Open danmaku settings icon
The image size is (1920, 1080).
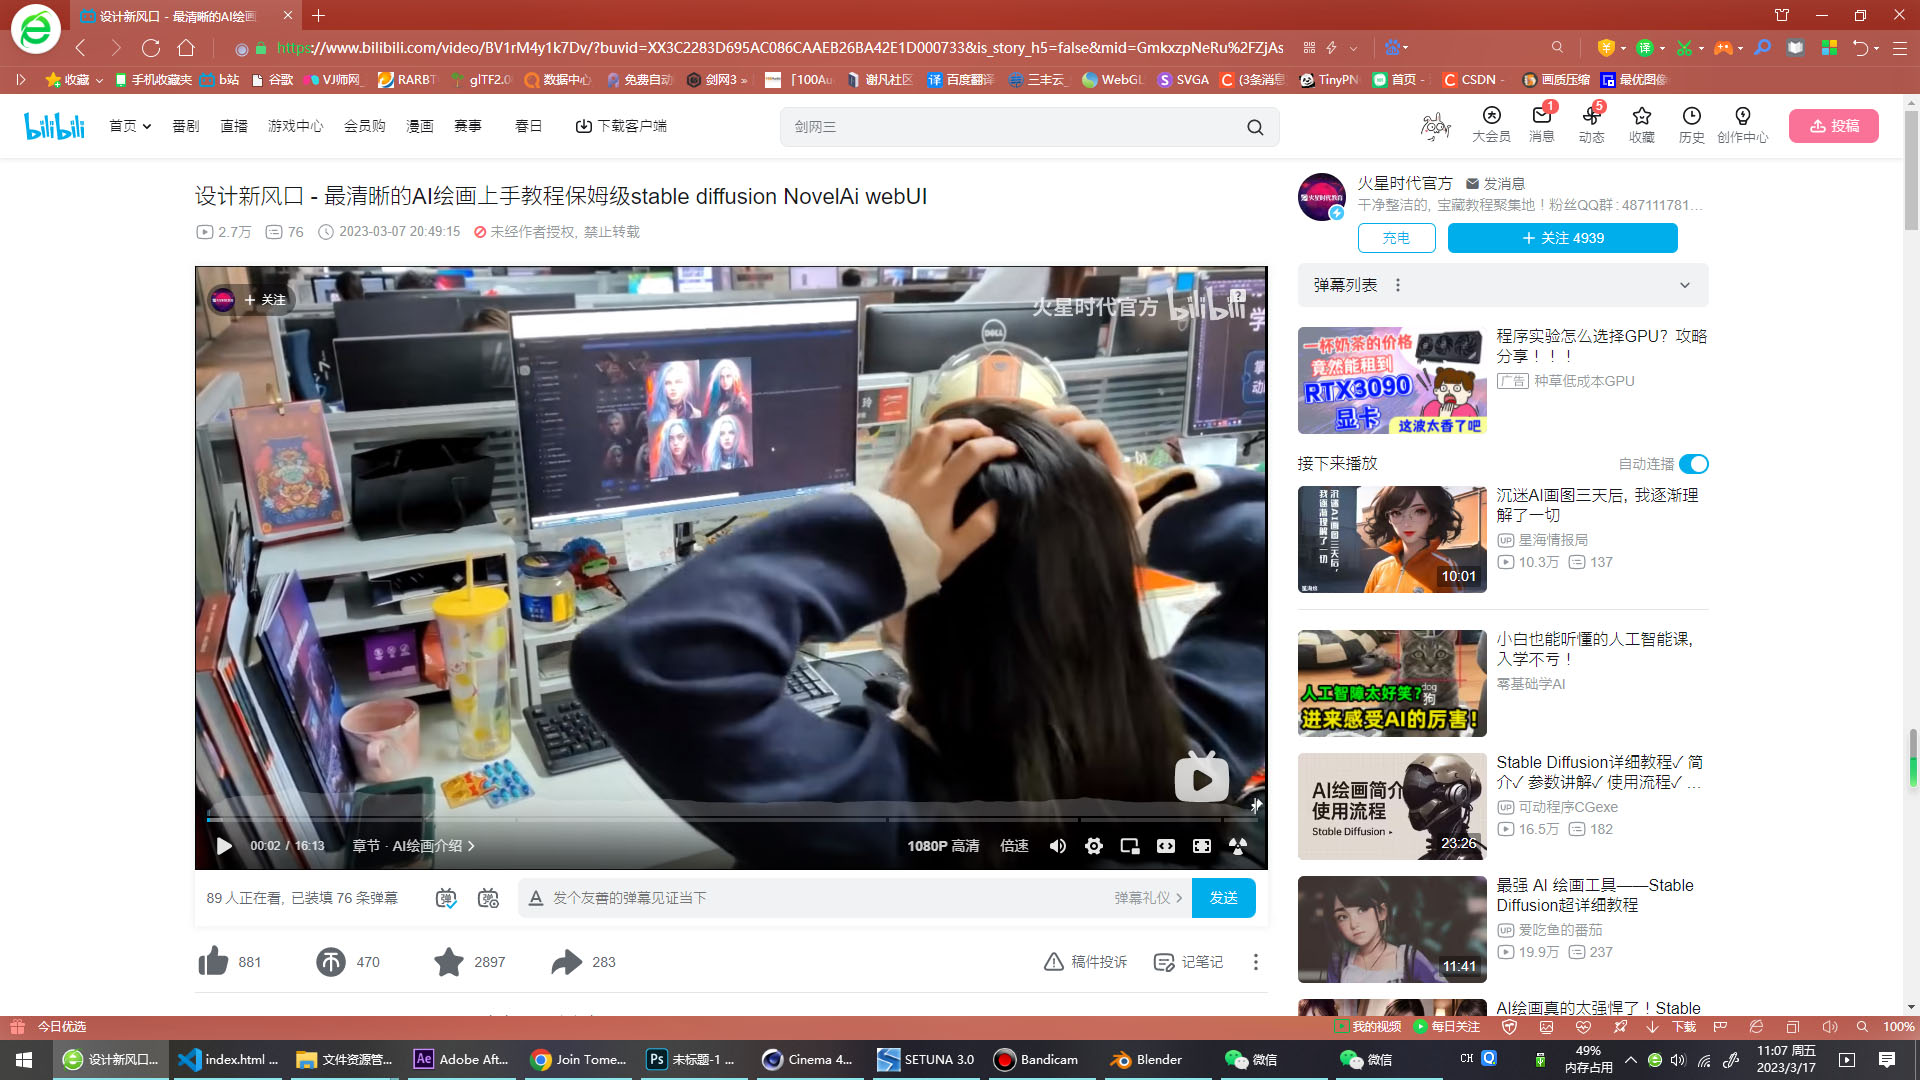[488, 898]
